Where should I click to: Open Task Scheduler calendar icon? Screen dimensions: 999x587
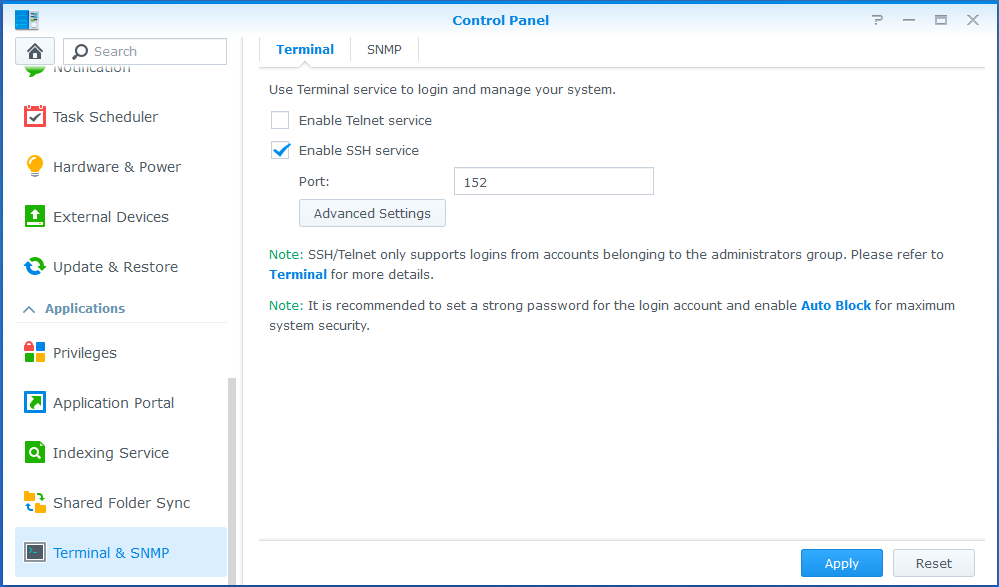34,117
